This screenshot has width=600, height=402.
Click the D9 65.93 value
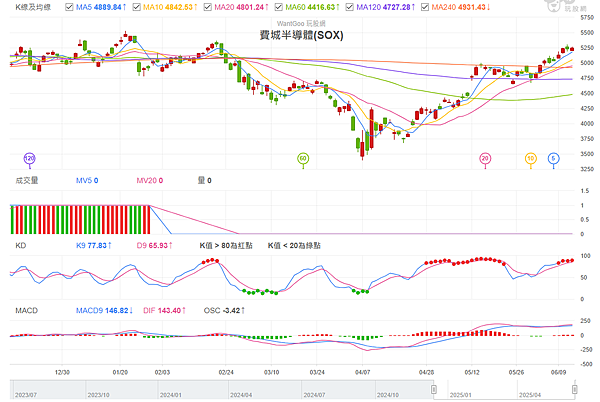tap(155, 245)
